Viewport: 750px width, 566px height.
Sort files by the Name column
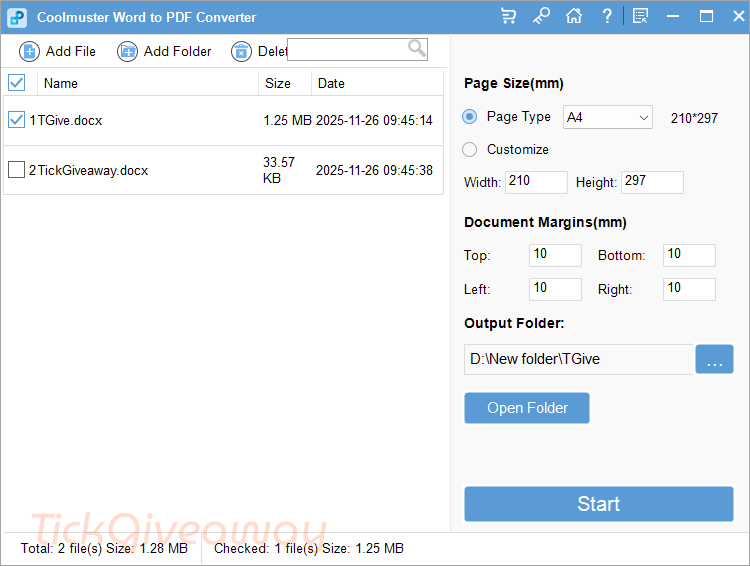[x=61, y=83]
